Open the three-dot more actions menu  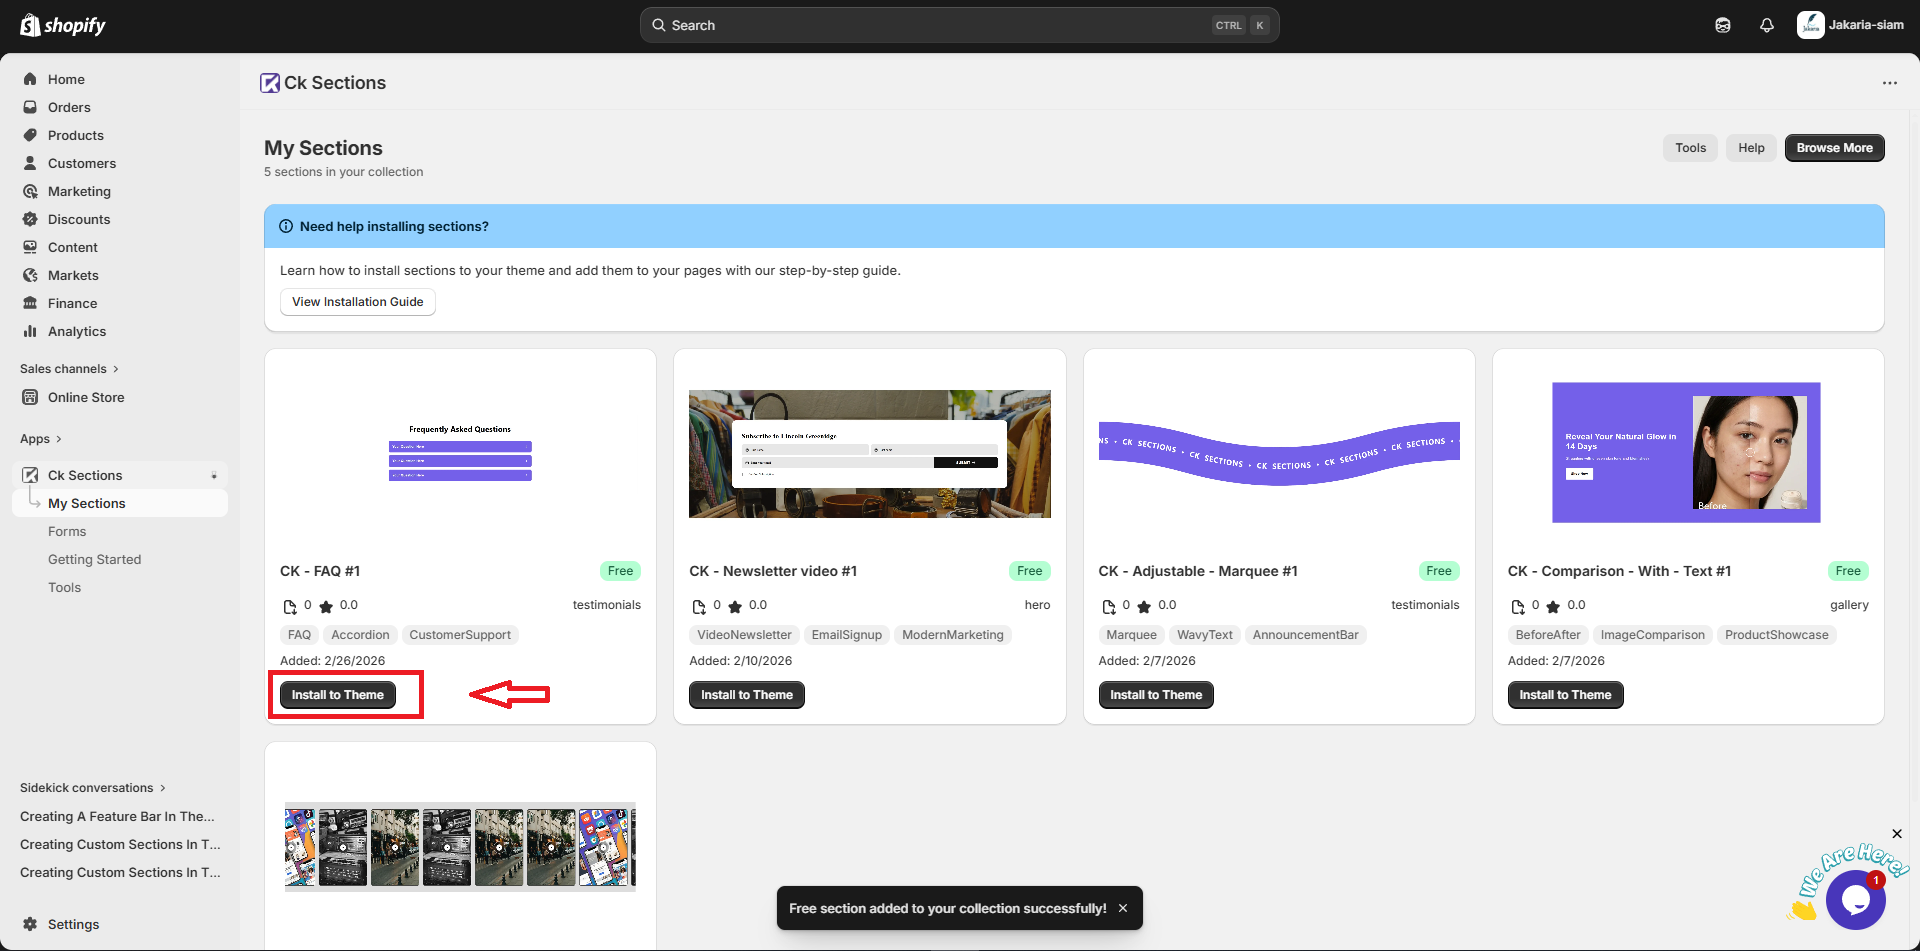1889,83
